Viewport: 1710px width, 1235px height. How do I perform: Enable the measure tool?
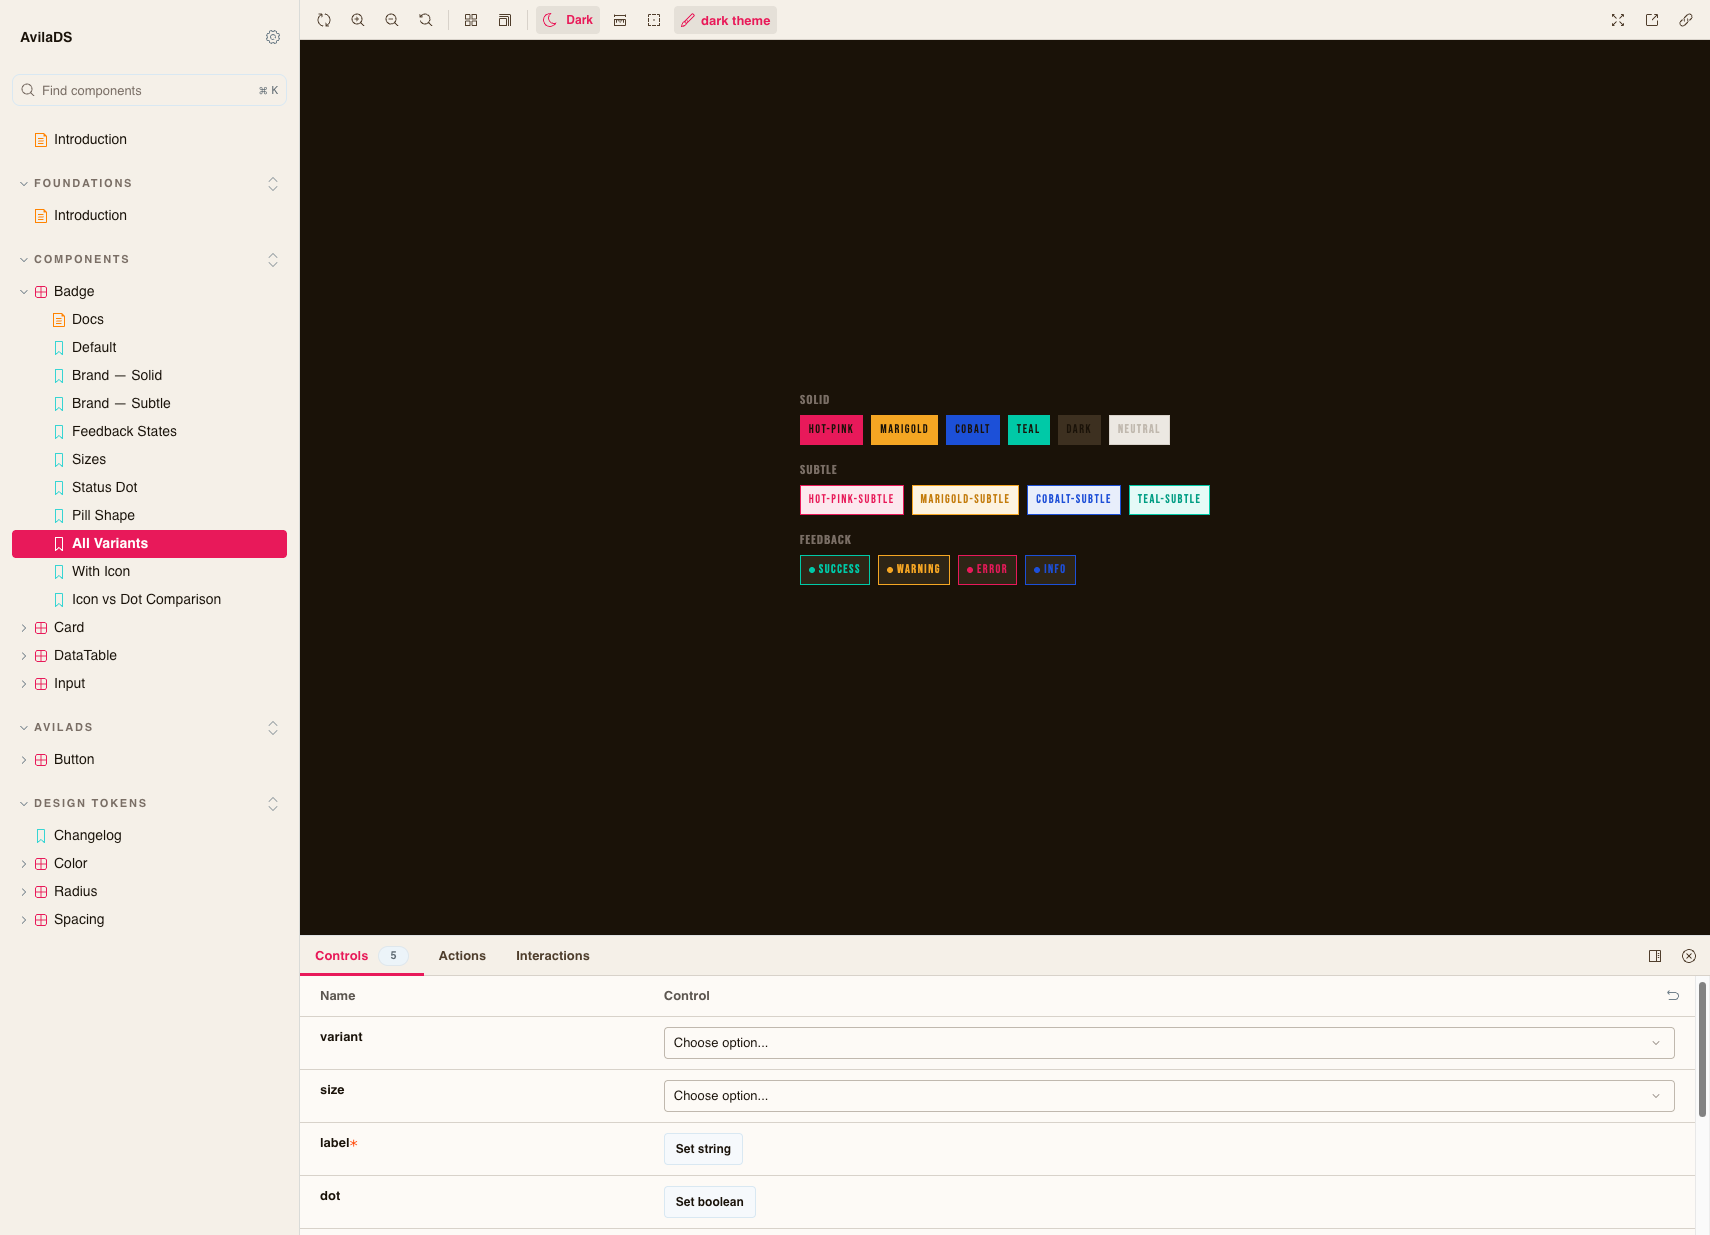tap(620, 19)
